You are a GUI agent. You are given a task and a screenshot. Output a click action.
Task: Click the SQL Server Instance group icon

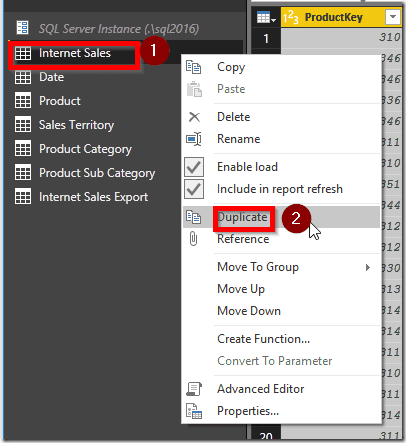tap(23, 28)
